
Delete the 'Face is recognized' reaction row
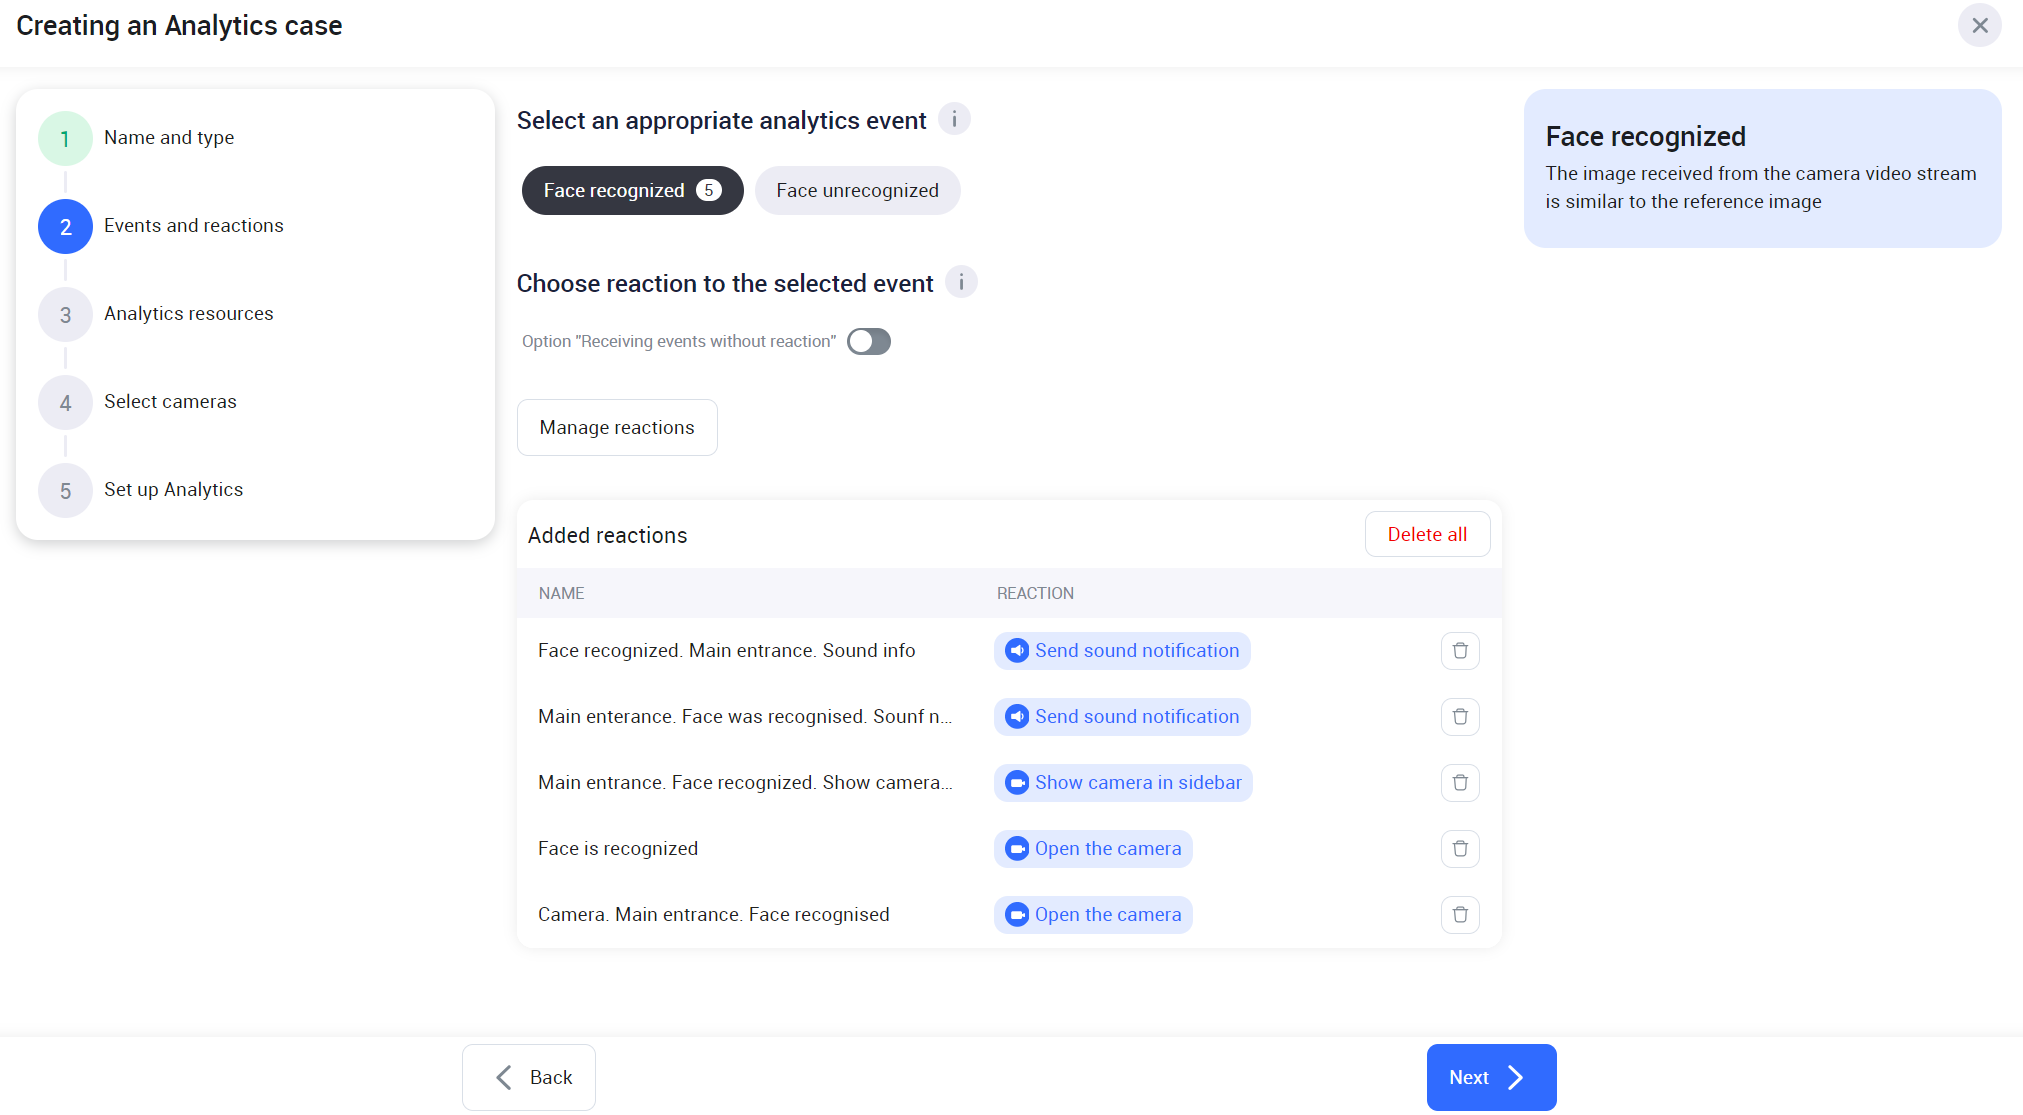point(1460,849)
